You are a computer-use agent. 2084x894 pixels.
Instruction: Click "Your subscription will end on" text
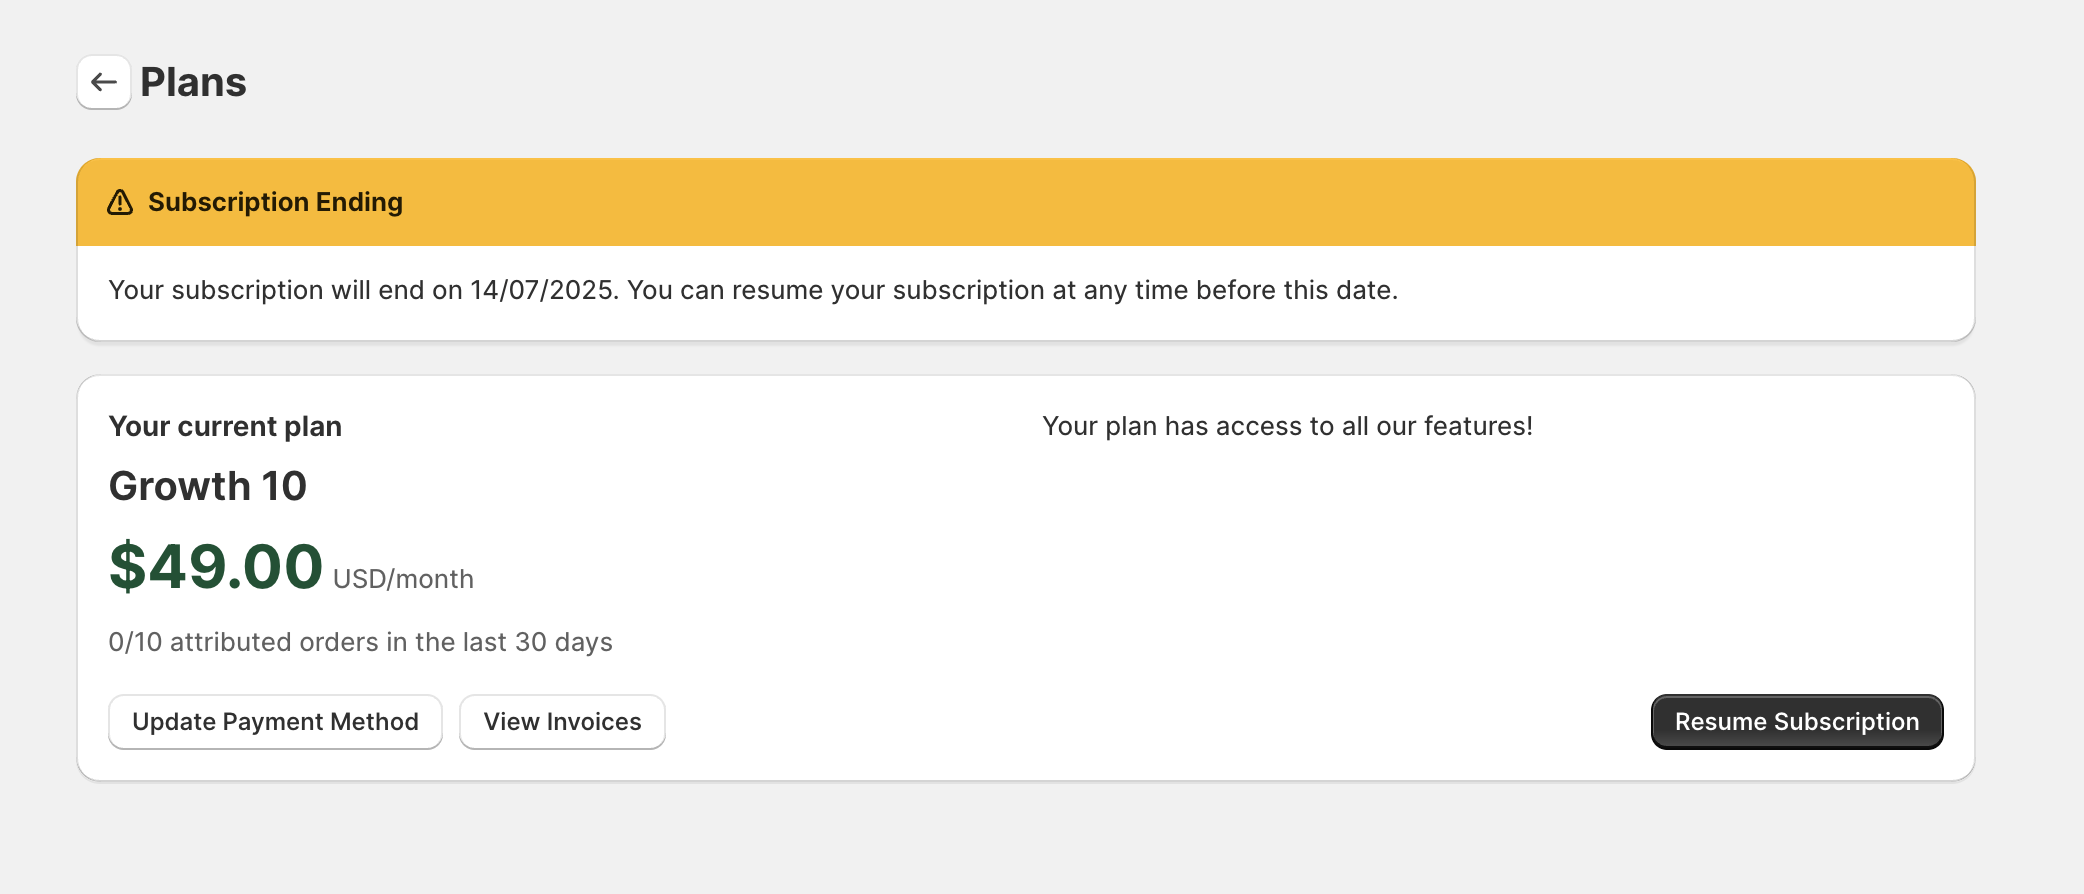[x=285, y=290]
